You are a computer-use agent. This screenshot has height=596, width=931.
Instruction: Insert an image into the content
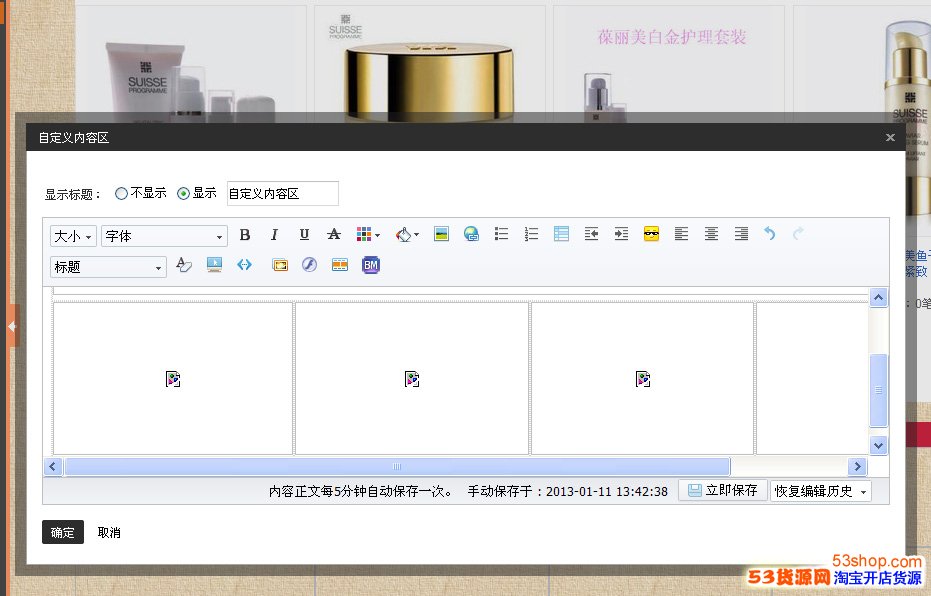(441, 234)
